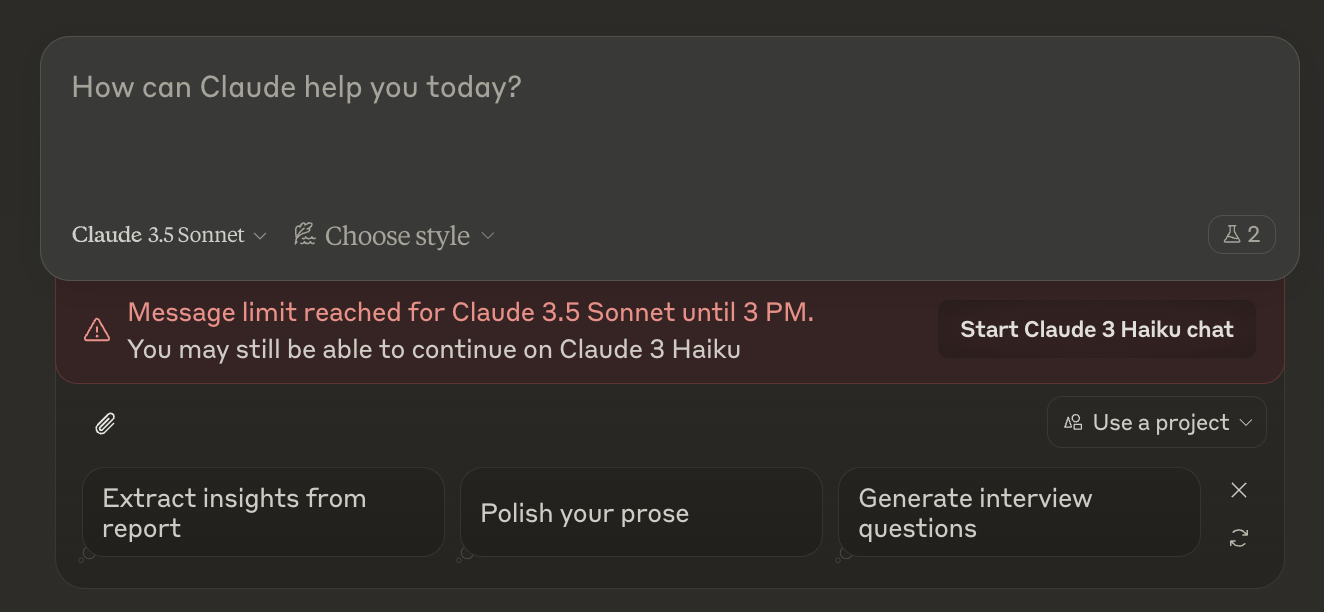Click the flask icon showing 2
The height and width of the screenshot is (612, 1324).
click(x=1241, y=235)
